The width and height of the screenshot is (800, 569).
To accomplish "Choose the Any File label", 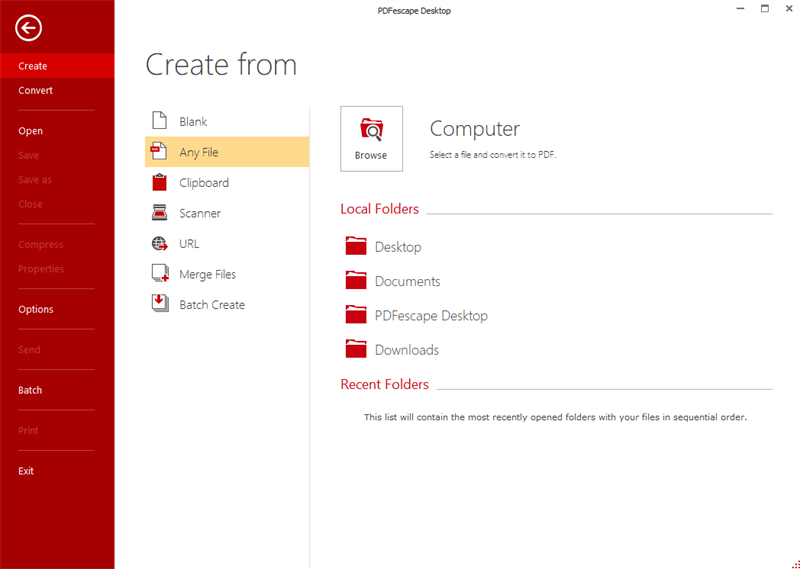I will point(198,152).
